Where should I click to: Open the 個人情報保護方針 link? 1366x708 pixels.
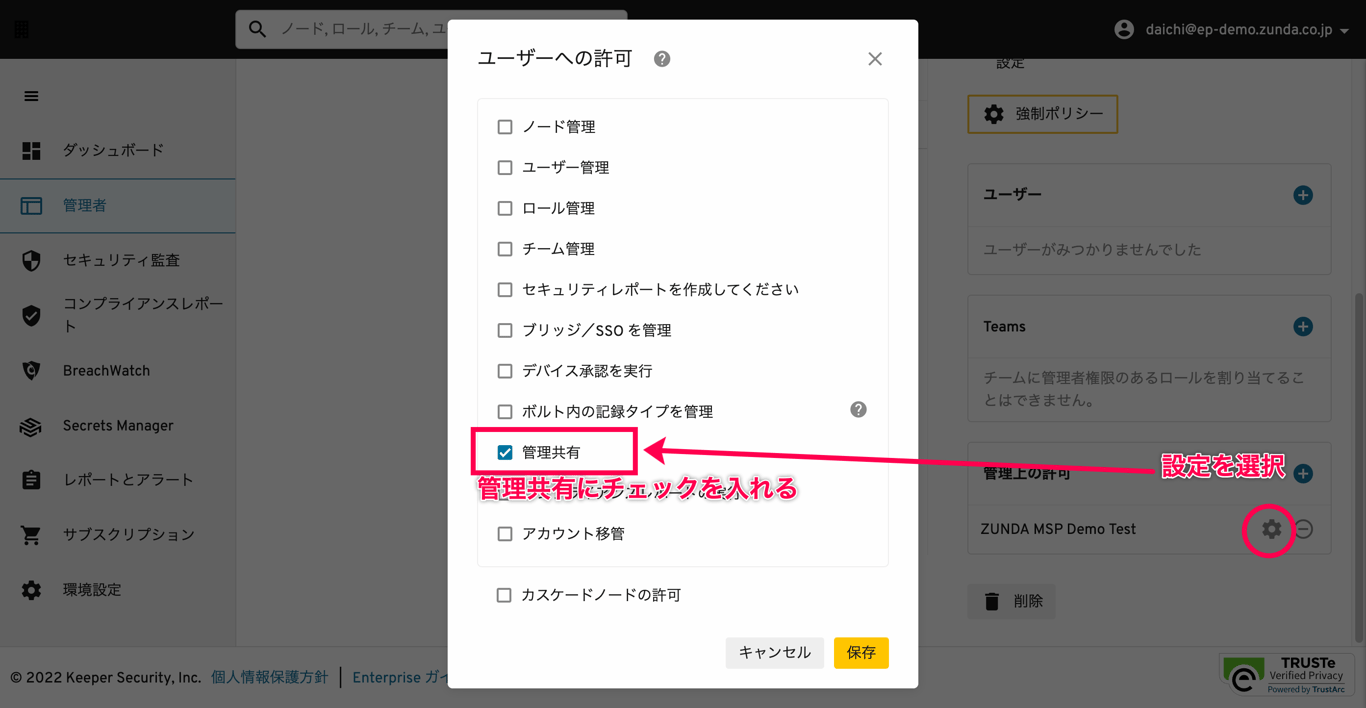pos(270,677)
